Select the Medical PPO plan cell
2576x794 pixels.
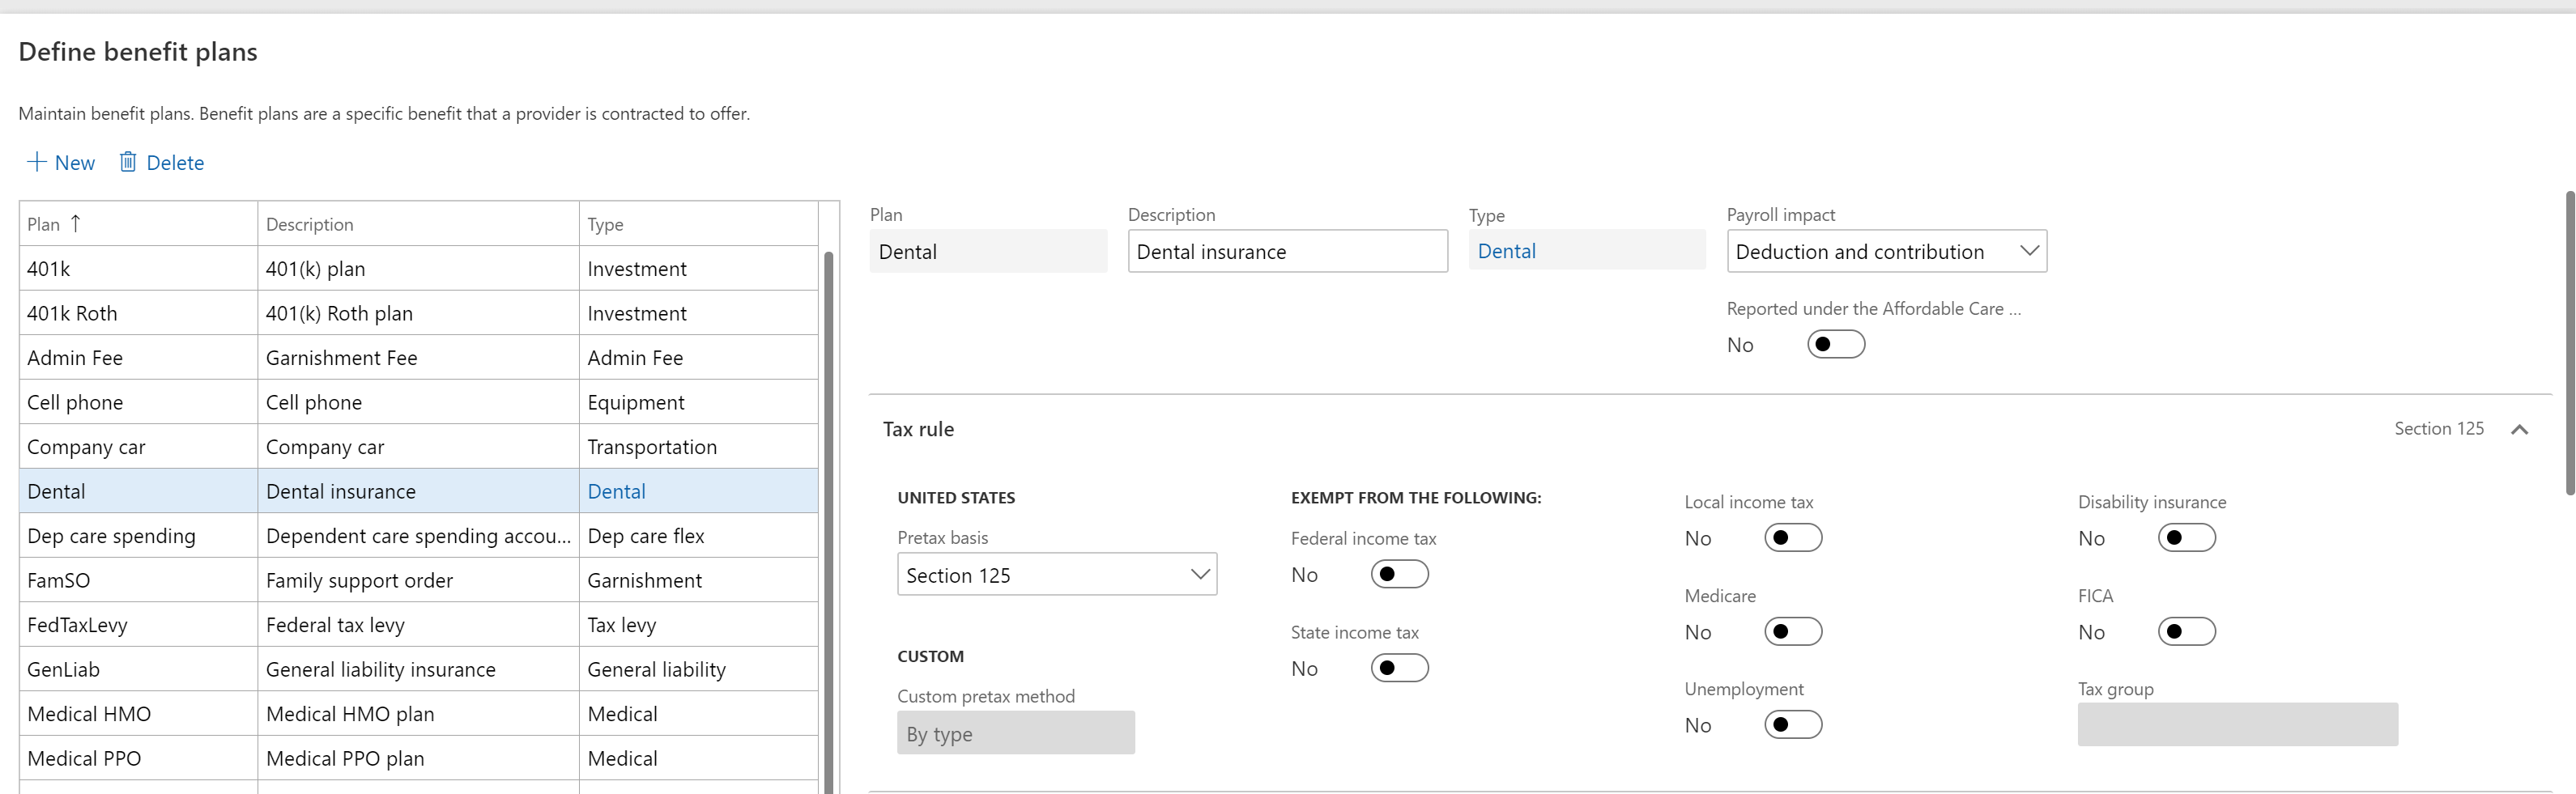(138, 758)
